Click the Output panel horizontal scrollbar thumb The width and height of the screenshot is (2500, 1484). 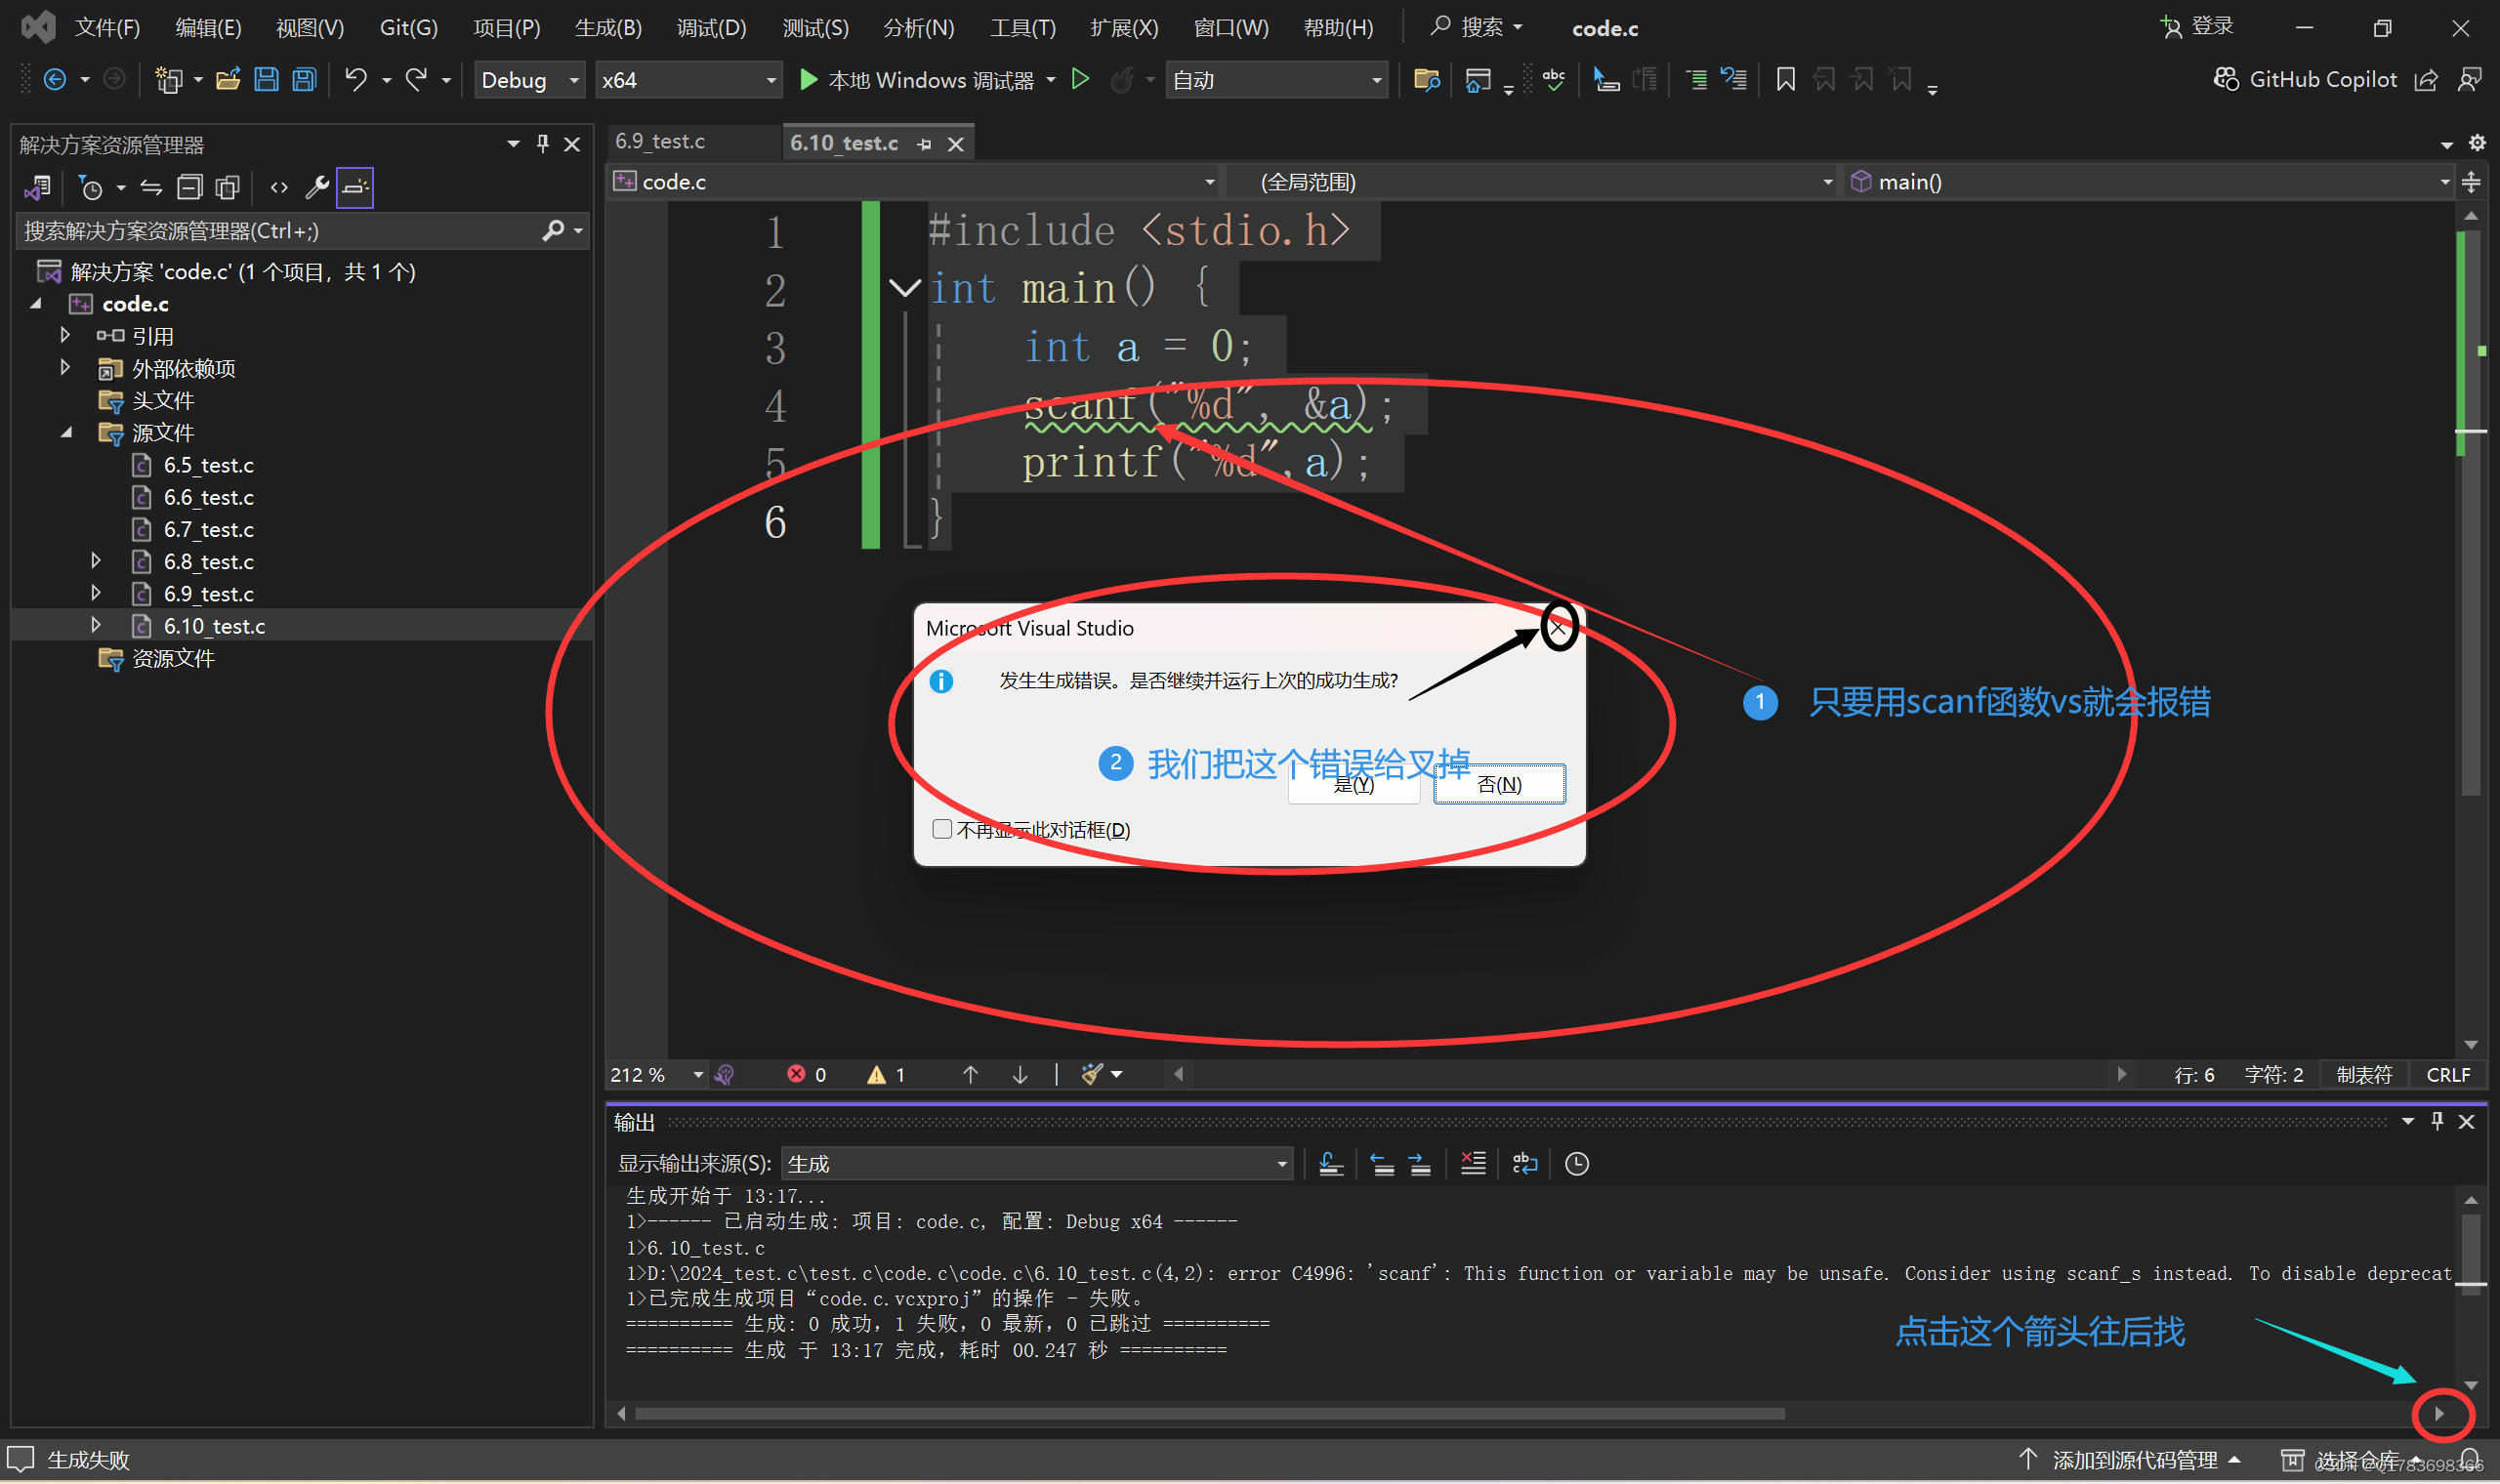(x=1209, y=1414)
